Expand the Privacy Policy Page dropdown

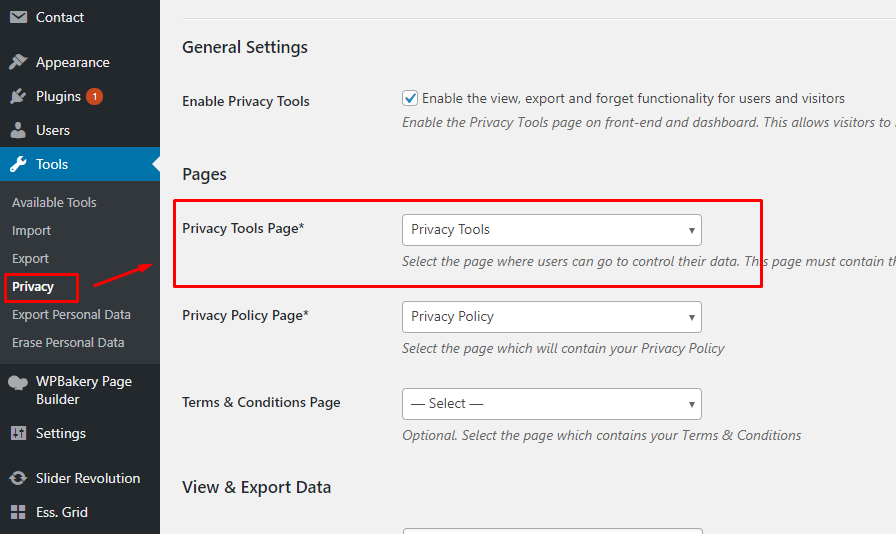click(x=551, y=316)
